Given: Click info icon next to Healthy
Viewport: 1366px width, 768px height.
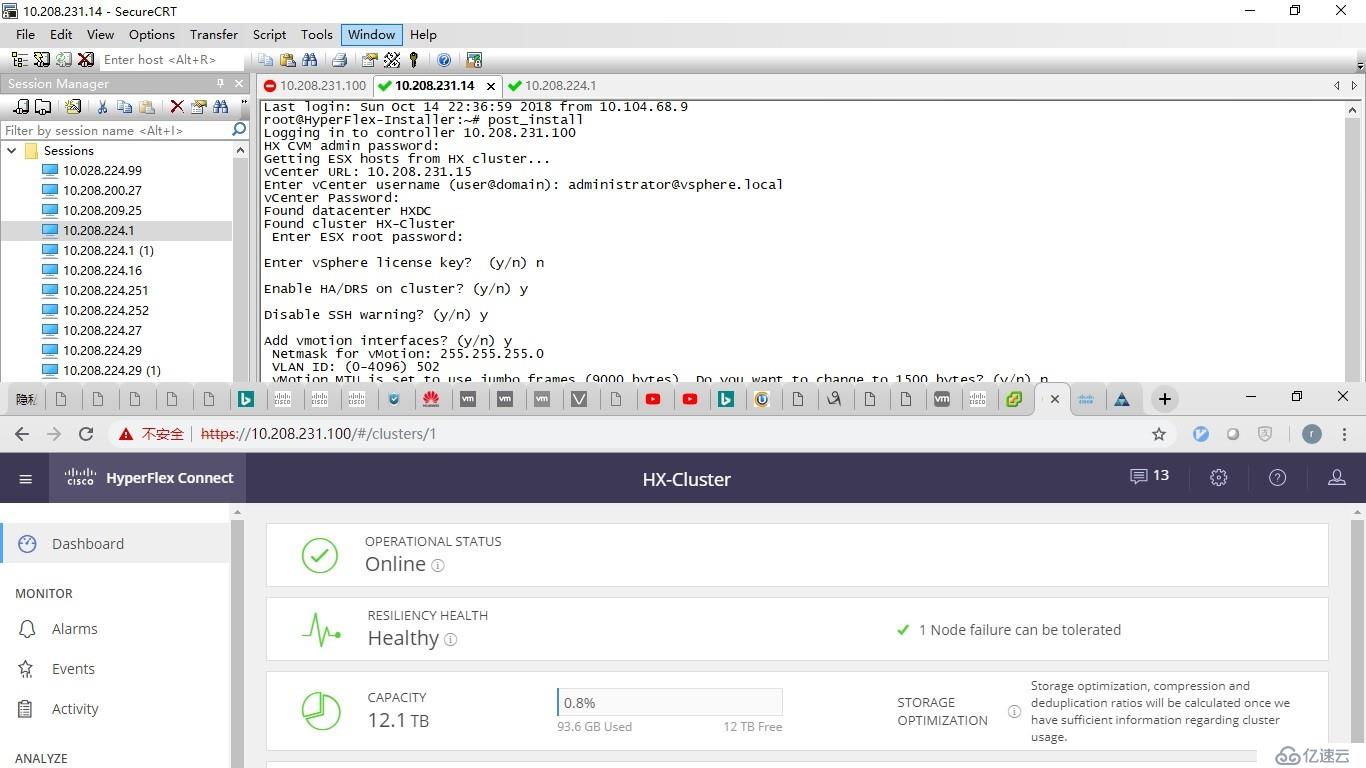Looking at the screenshot, I should point(450,639).
